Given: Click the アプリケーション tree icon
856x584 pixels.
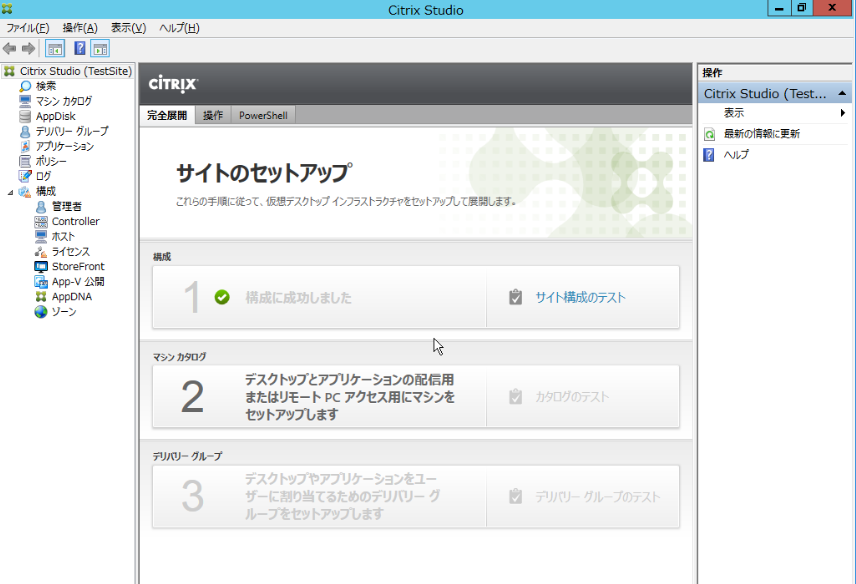Looking at the screenshot, I should [x=25, y=146].
